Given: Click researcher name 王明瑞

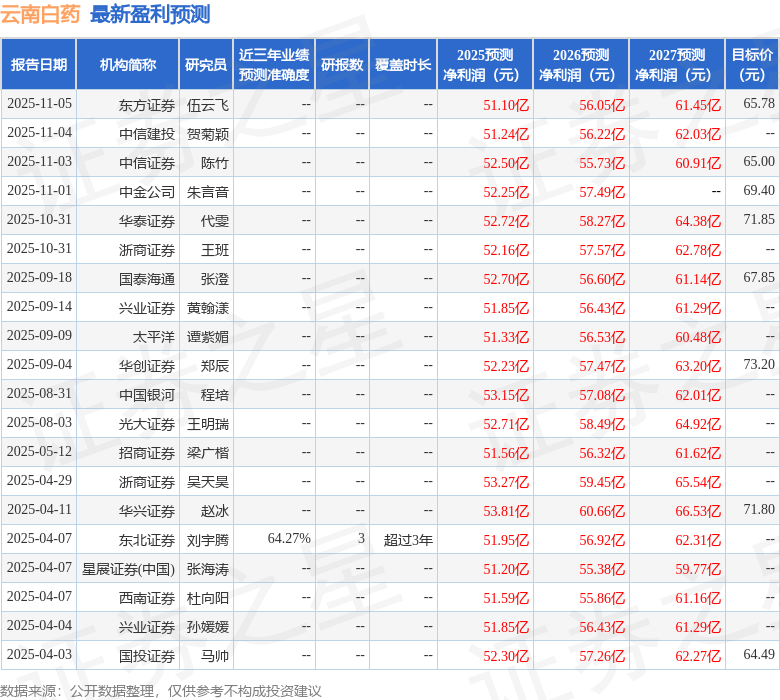Looking at the screenshot, I should point(208,424).
